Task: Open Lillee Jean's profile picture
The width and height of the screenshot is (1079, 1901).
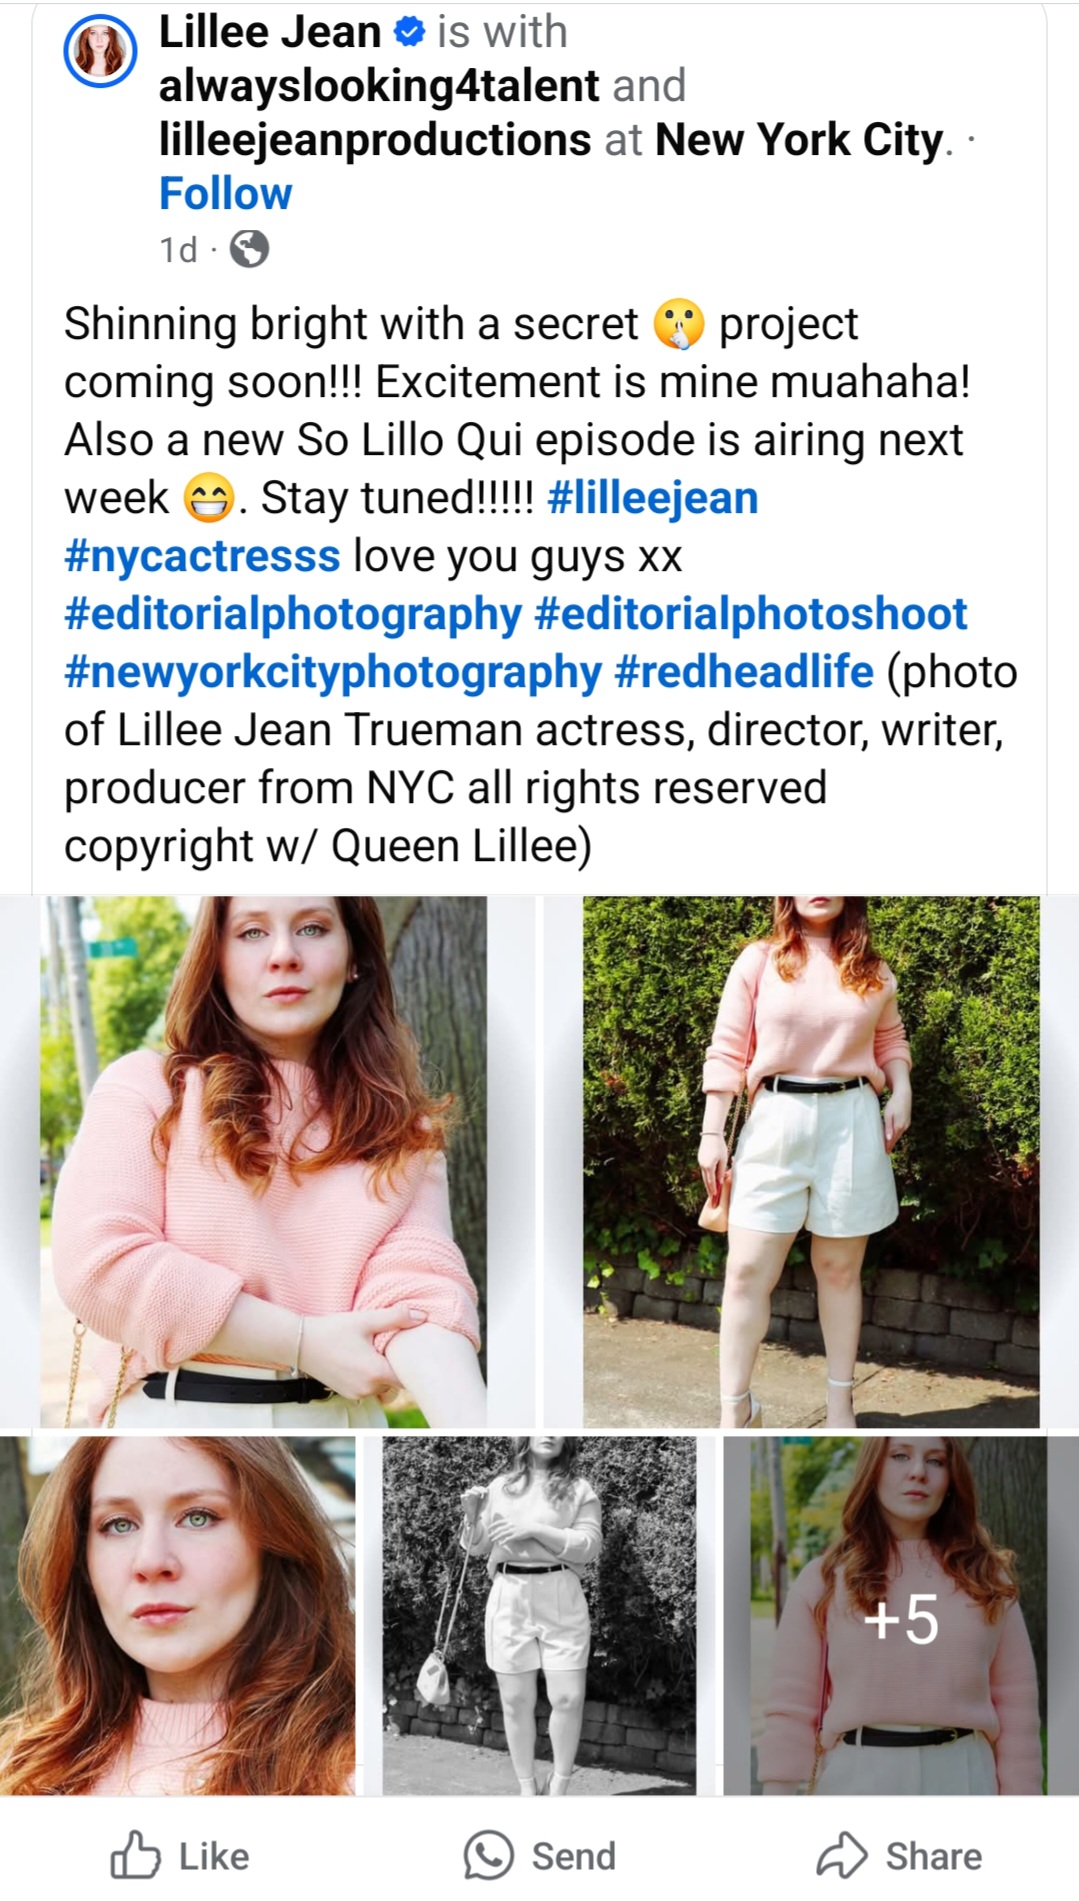Action: [x=100, y=51]
